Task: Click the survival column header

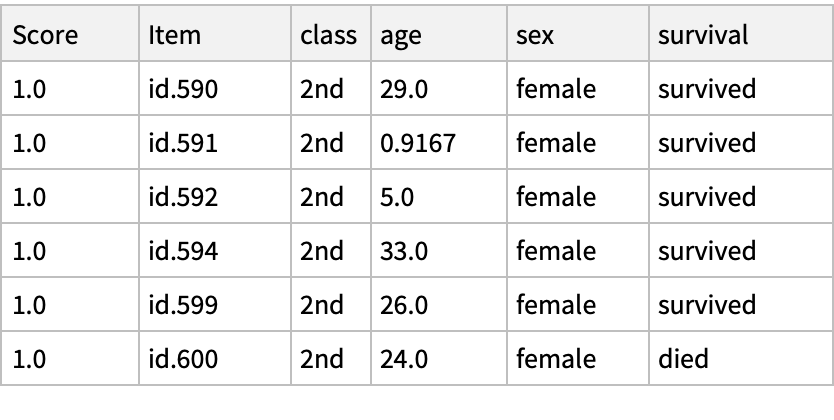Action: (x=703, y=35)
